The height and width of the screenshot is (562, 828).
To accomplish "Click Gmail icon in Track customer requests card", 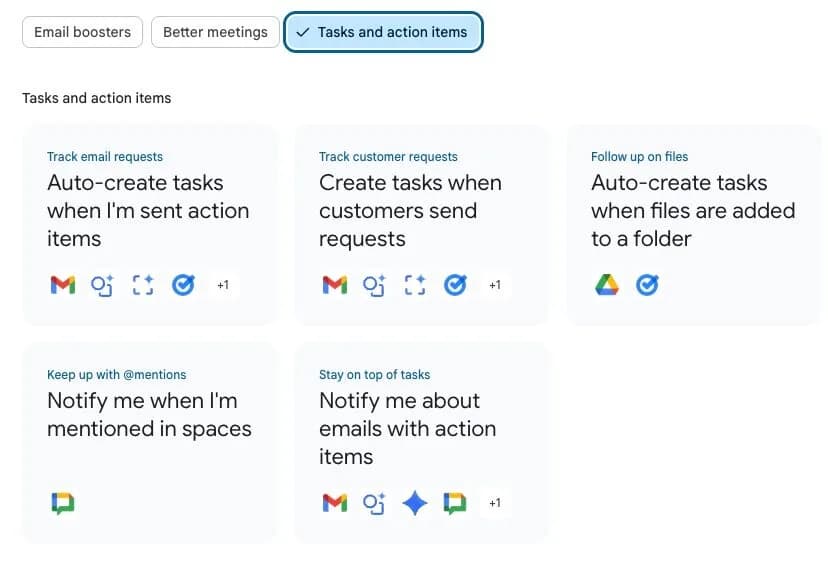I will [x=335, y=285].
